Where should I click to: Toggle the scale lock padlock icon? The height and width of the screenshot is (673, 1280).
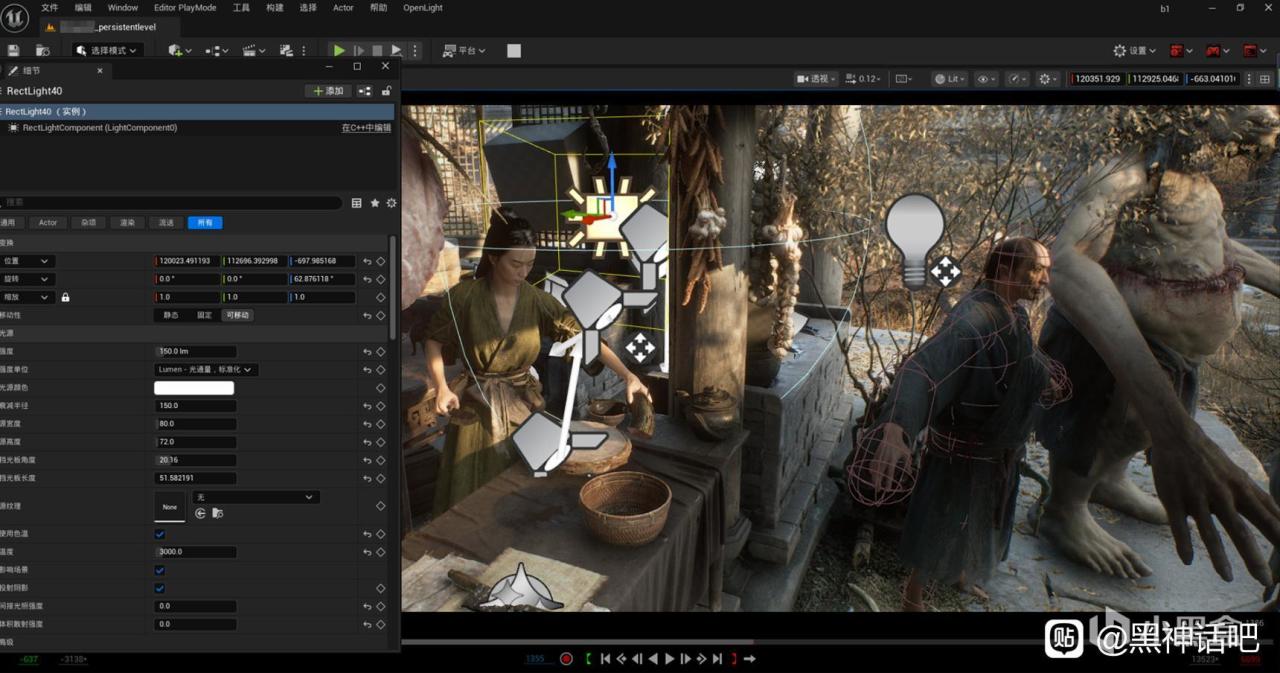pyautogui.click(x=65, y=297)
